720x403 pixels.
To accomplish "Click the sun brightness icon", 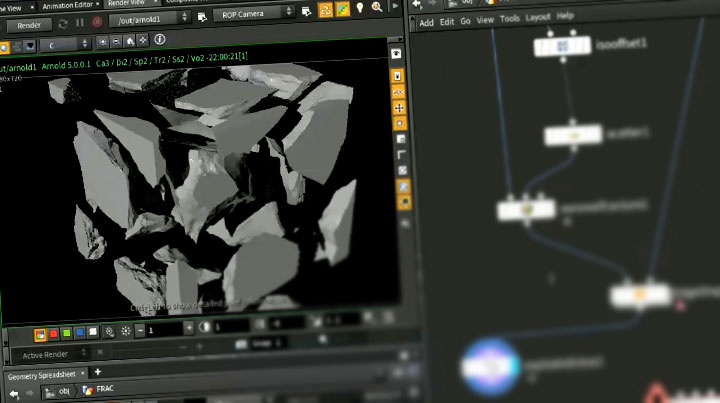I will [125, 331].
